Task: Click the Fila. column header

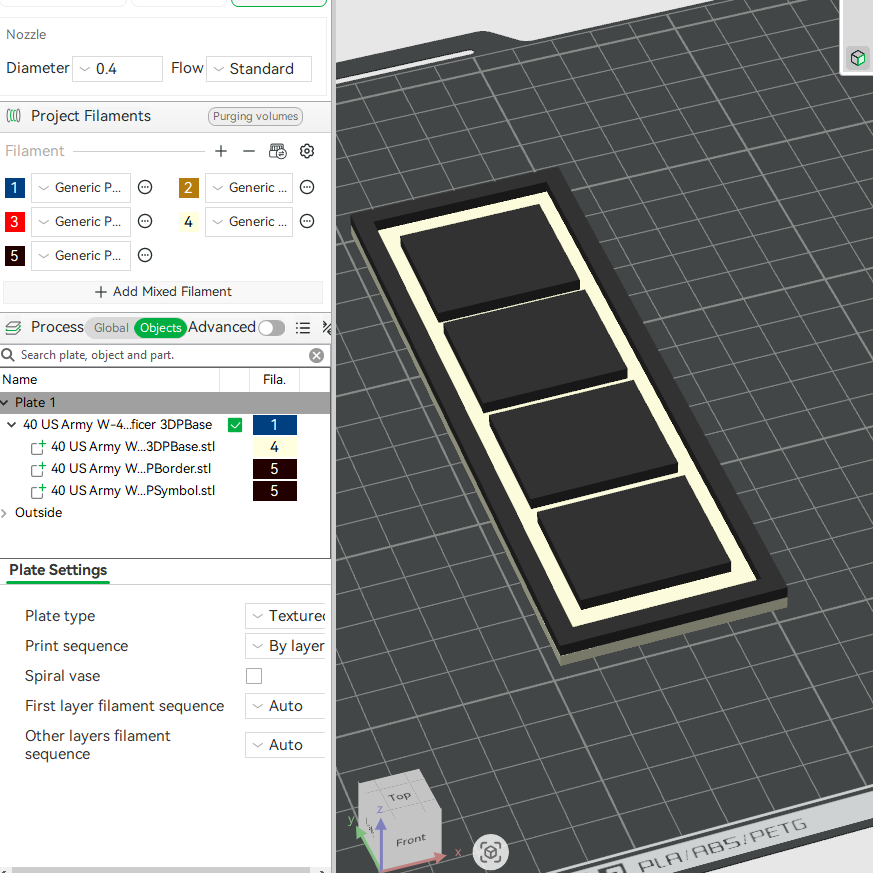Action: coord(274,380)
